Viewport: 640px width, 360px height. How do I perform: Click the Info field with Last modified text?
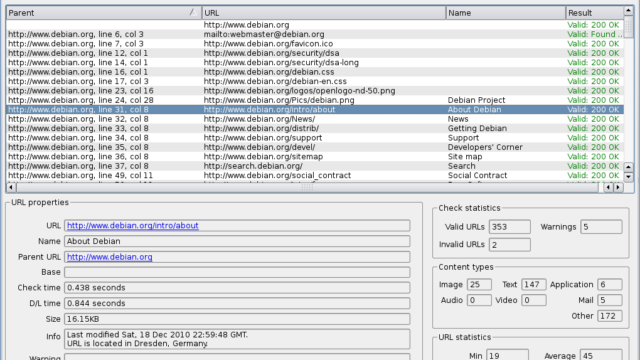point(237,339)
